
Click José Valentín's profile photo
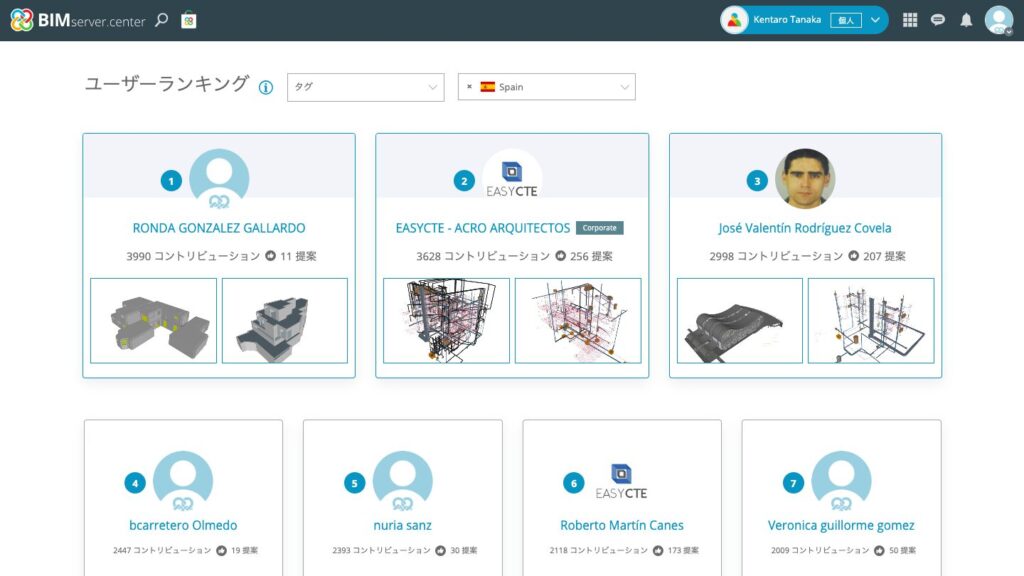click(x=805, y=178)
